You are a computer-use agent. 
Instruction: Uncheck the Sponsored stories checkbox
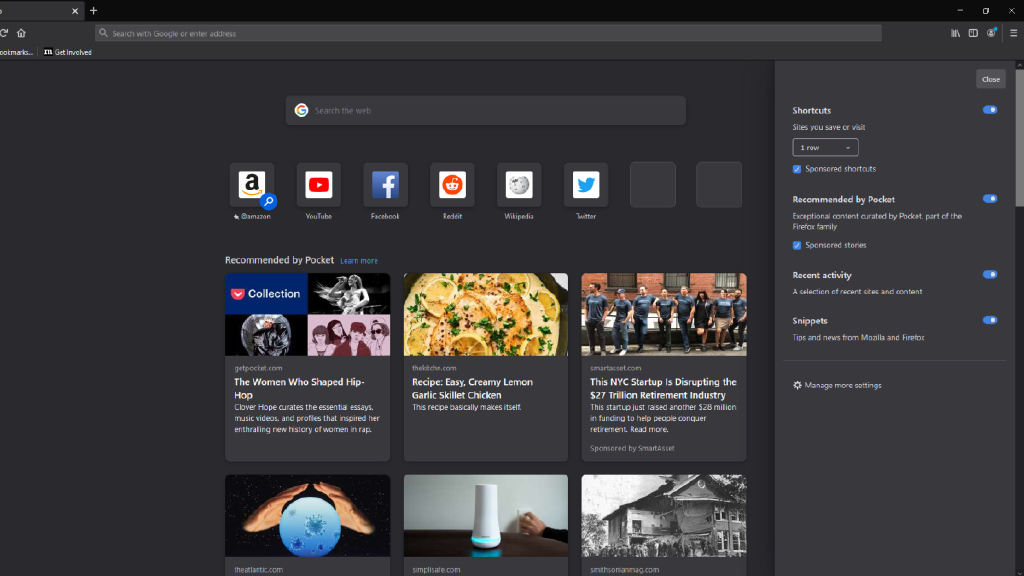click(797, 245)
